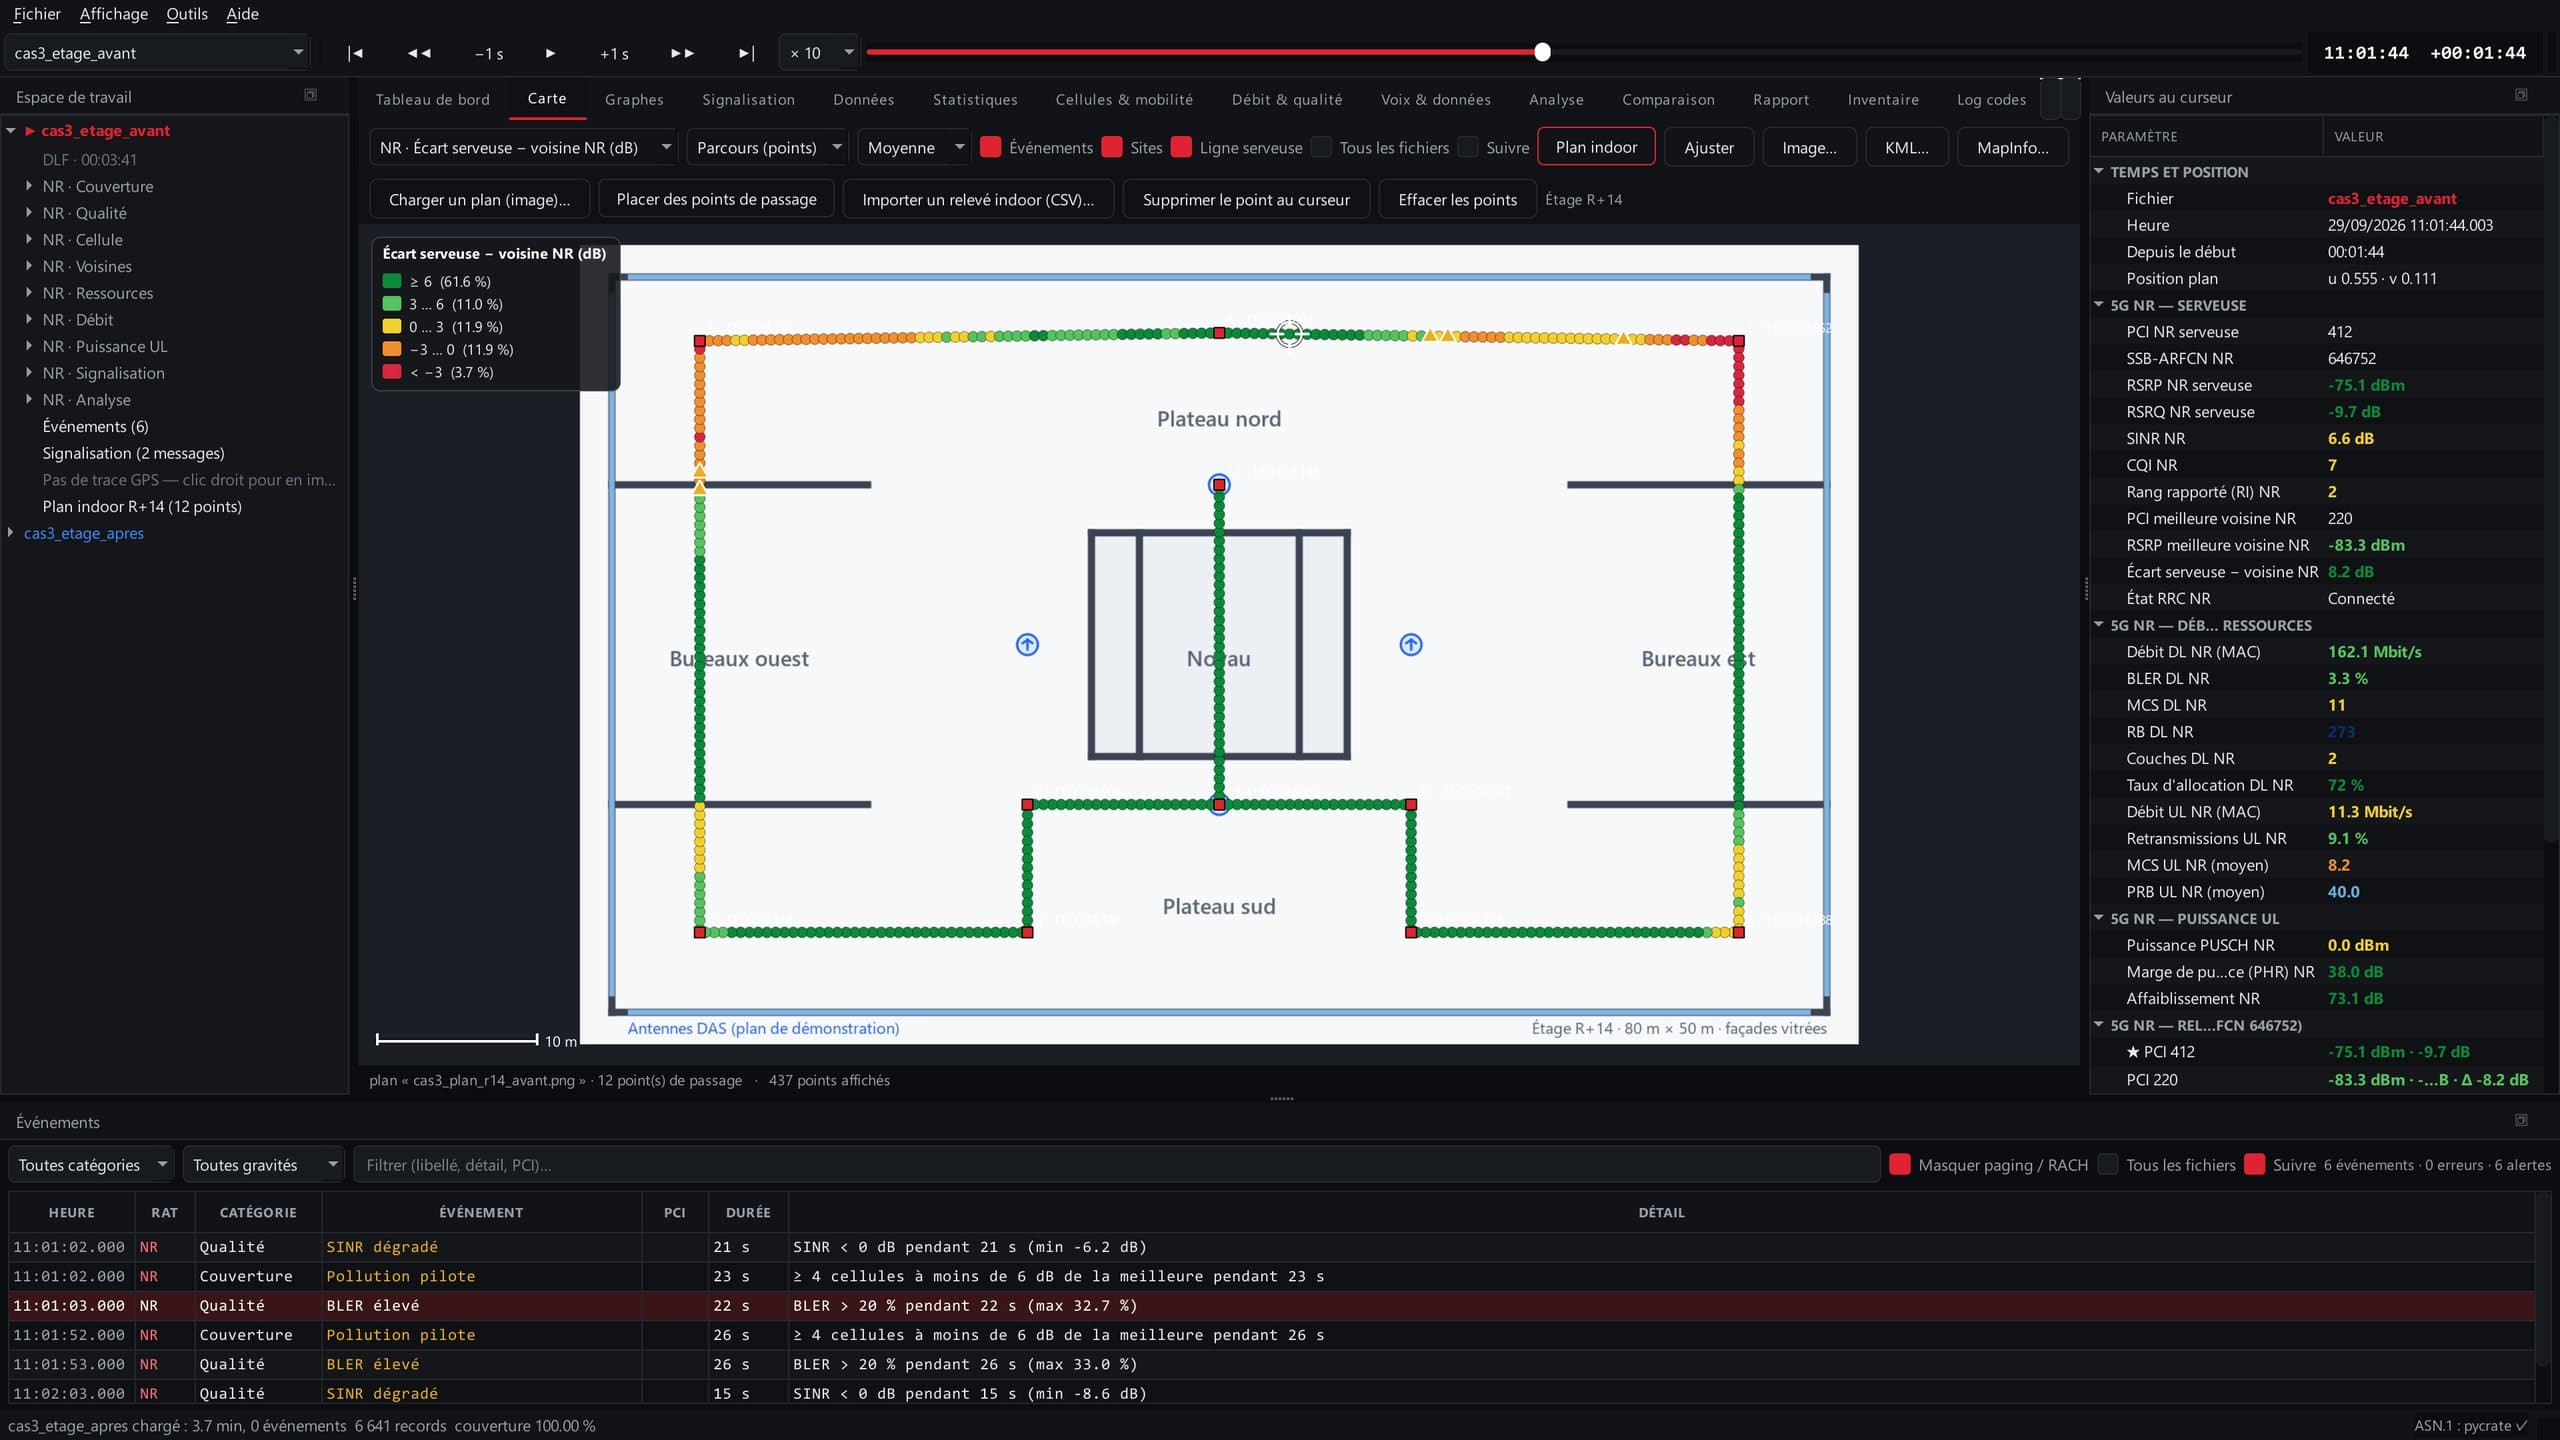Expand the NR · Couverture tree node

[x=29, y=186]
